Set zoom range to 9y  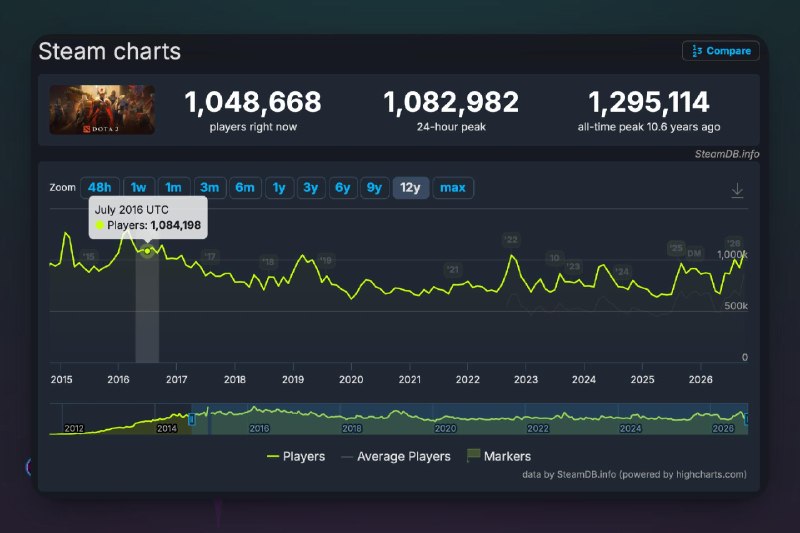(374, 188)
